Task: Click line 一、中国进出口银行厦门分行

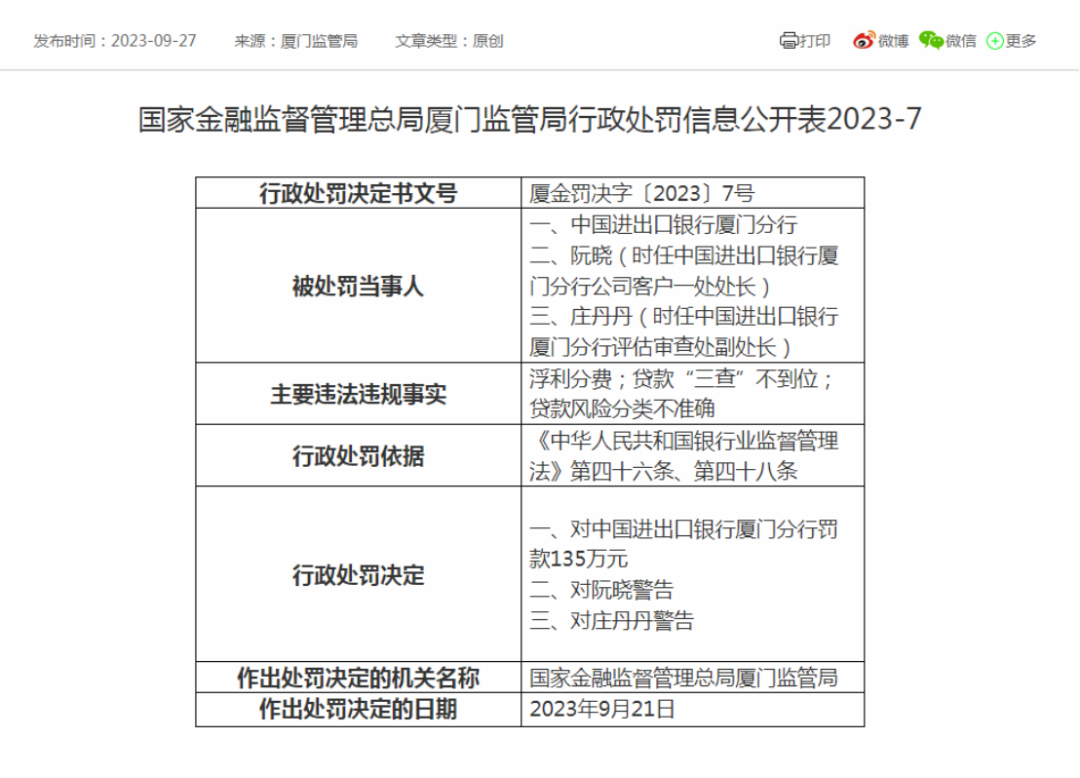Action: pyautogui.click(x=663, y=224)
